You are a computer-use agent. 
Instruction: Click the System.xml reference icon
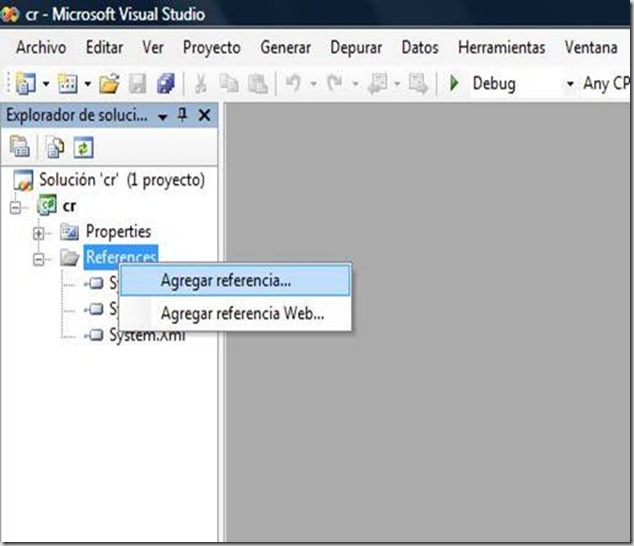(x=95, y=335)
